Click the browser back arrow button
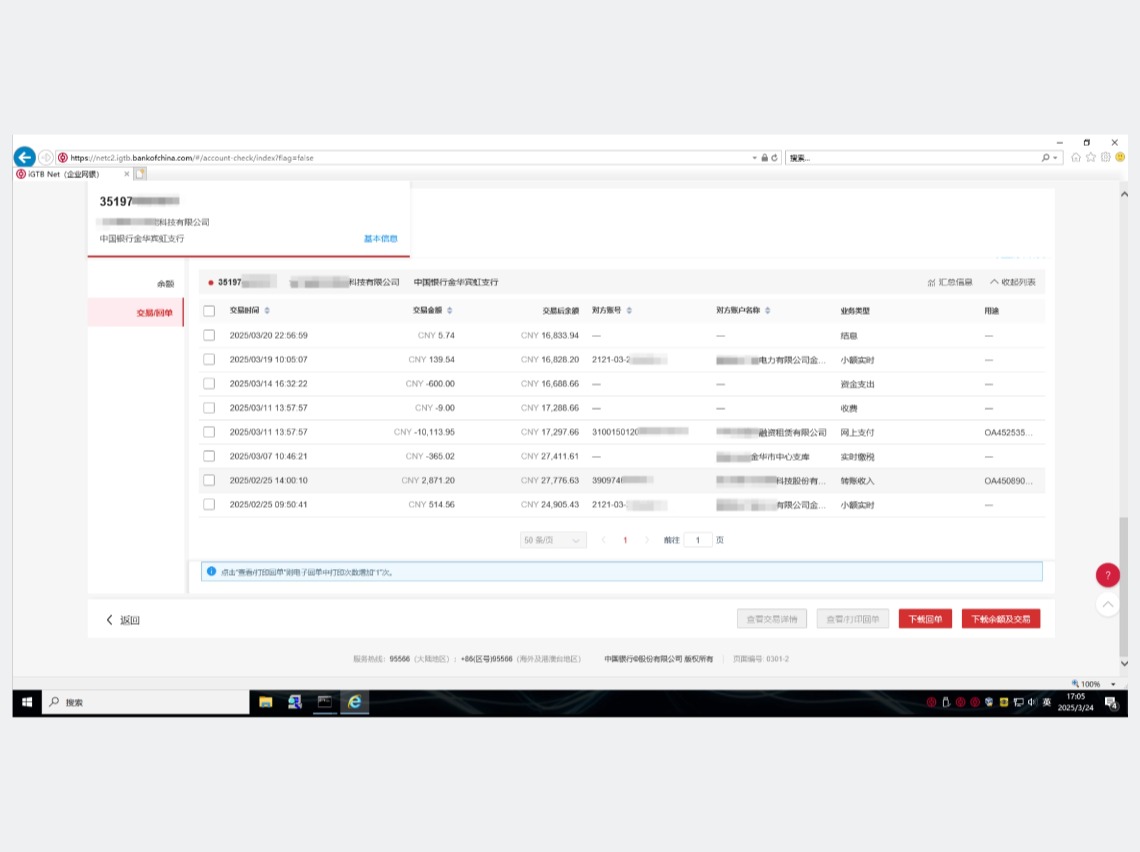 [24, 157]
